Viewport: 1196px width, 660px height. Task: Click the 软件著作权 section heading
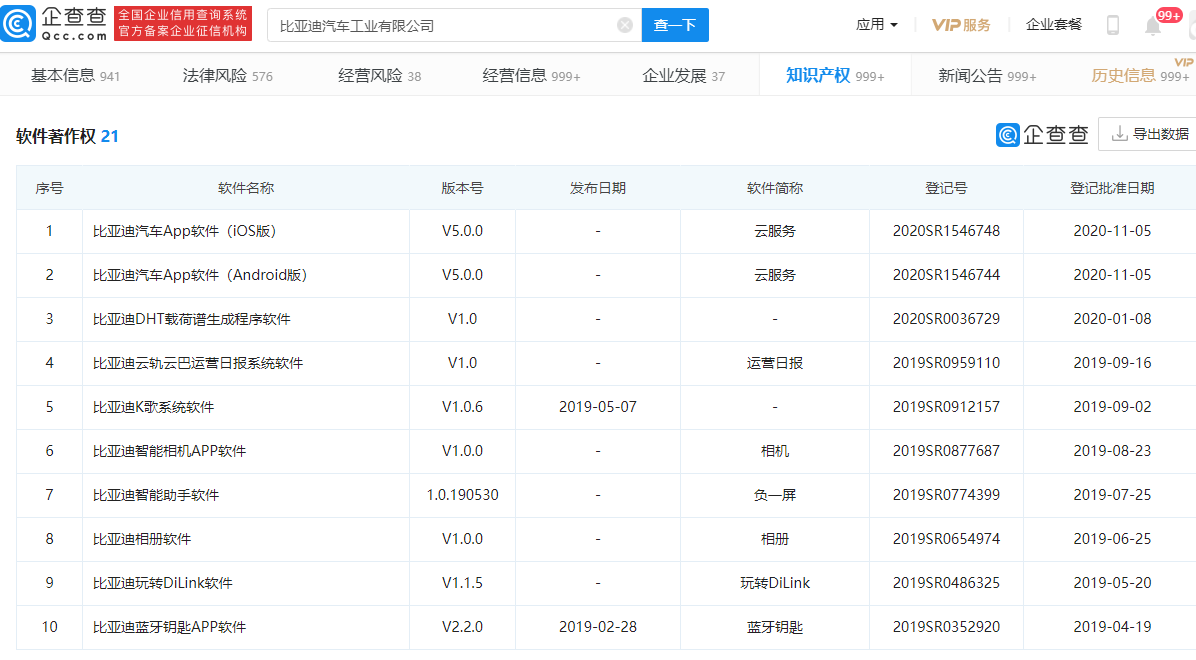pos(56,137)
